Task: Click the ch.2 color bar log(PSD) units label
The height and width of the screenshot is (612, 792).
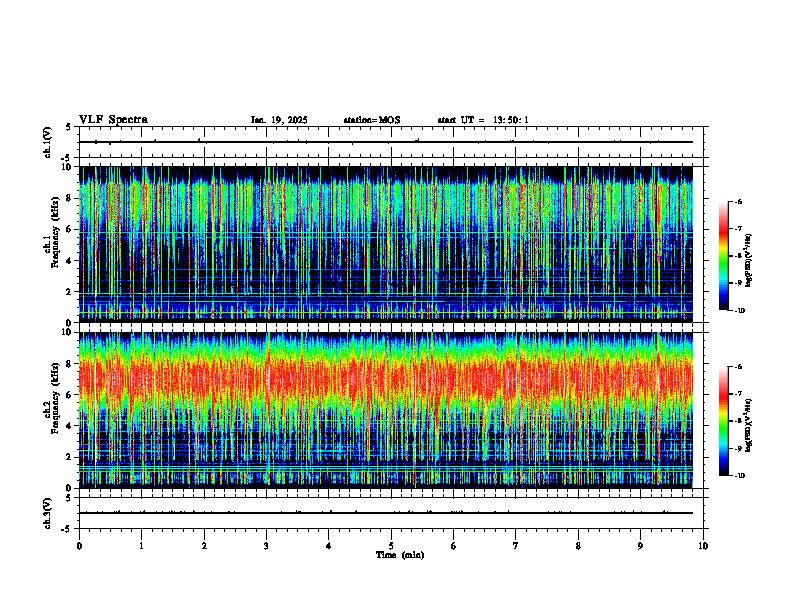Action: (x=749, y=424)
